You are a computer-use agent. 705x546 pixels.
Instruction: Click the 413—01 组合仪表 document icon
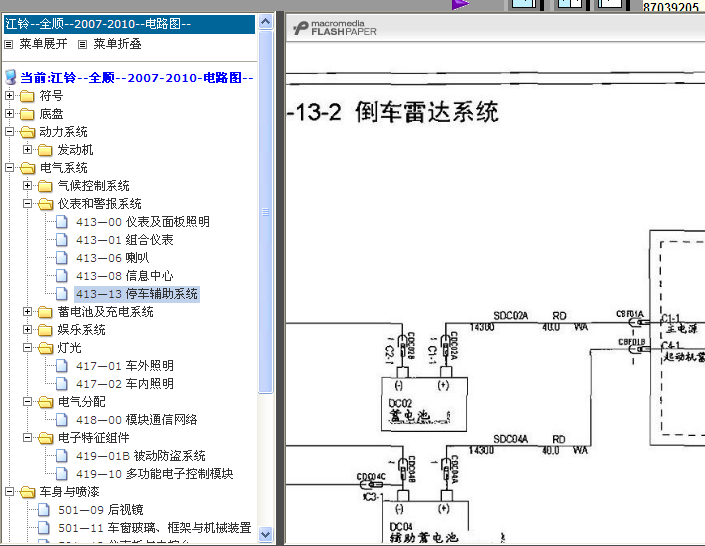coord(62,240)
